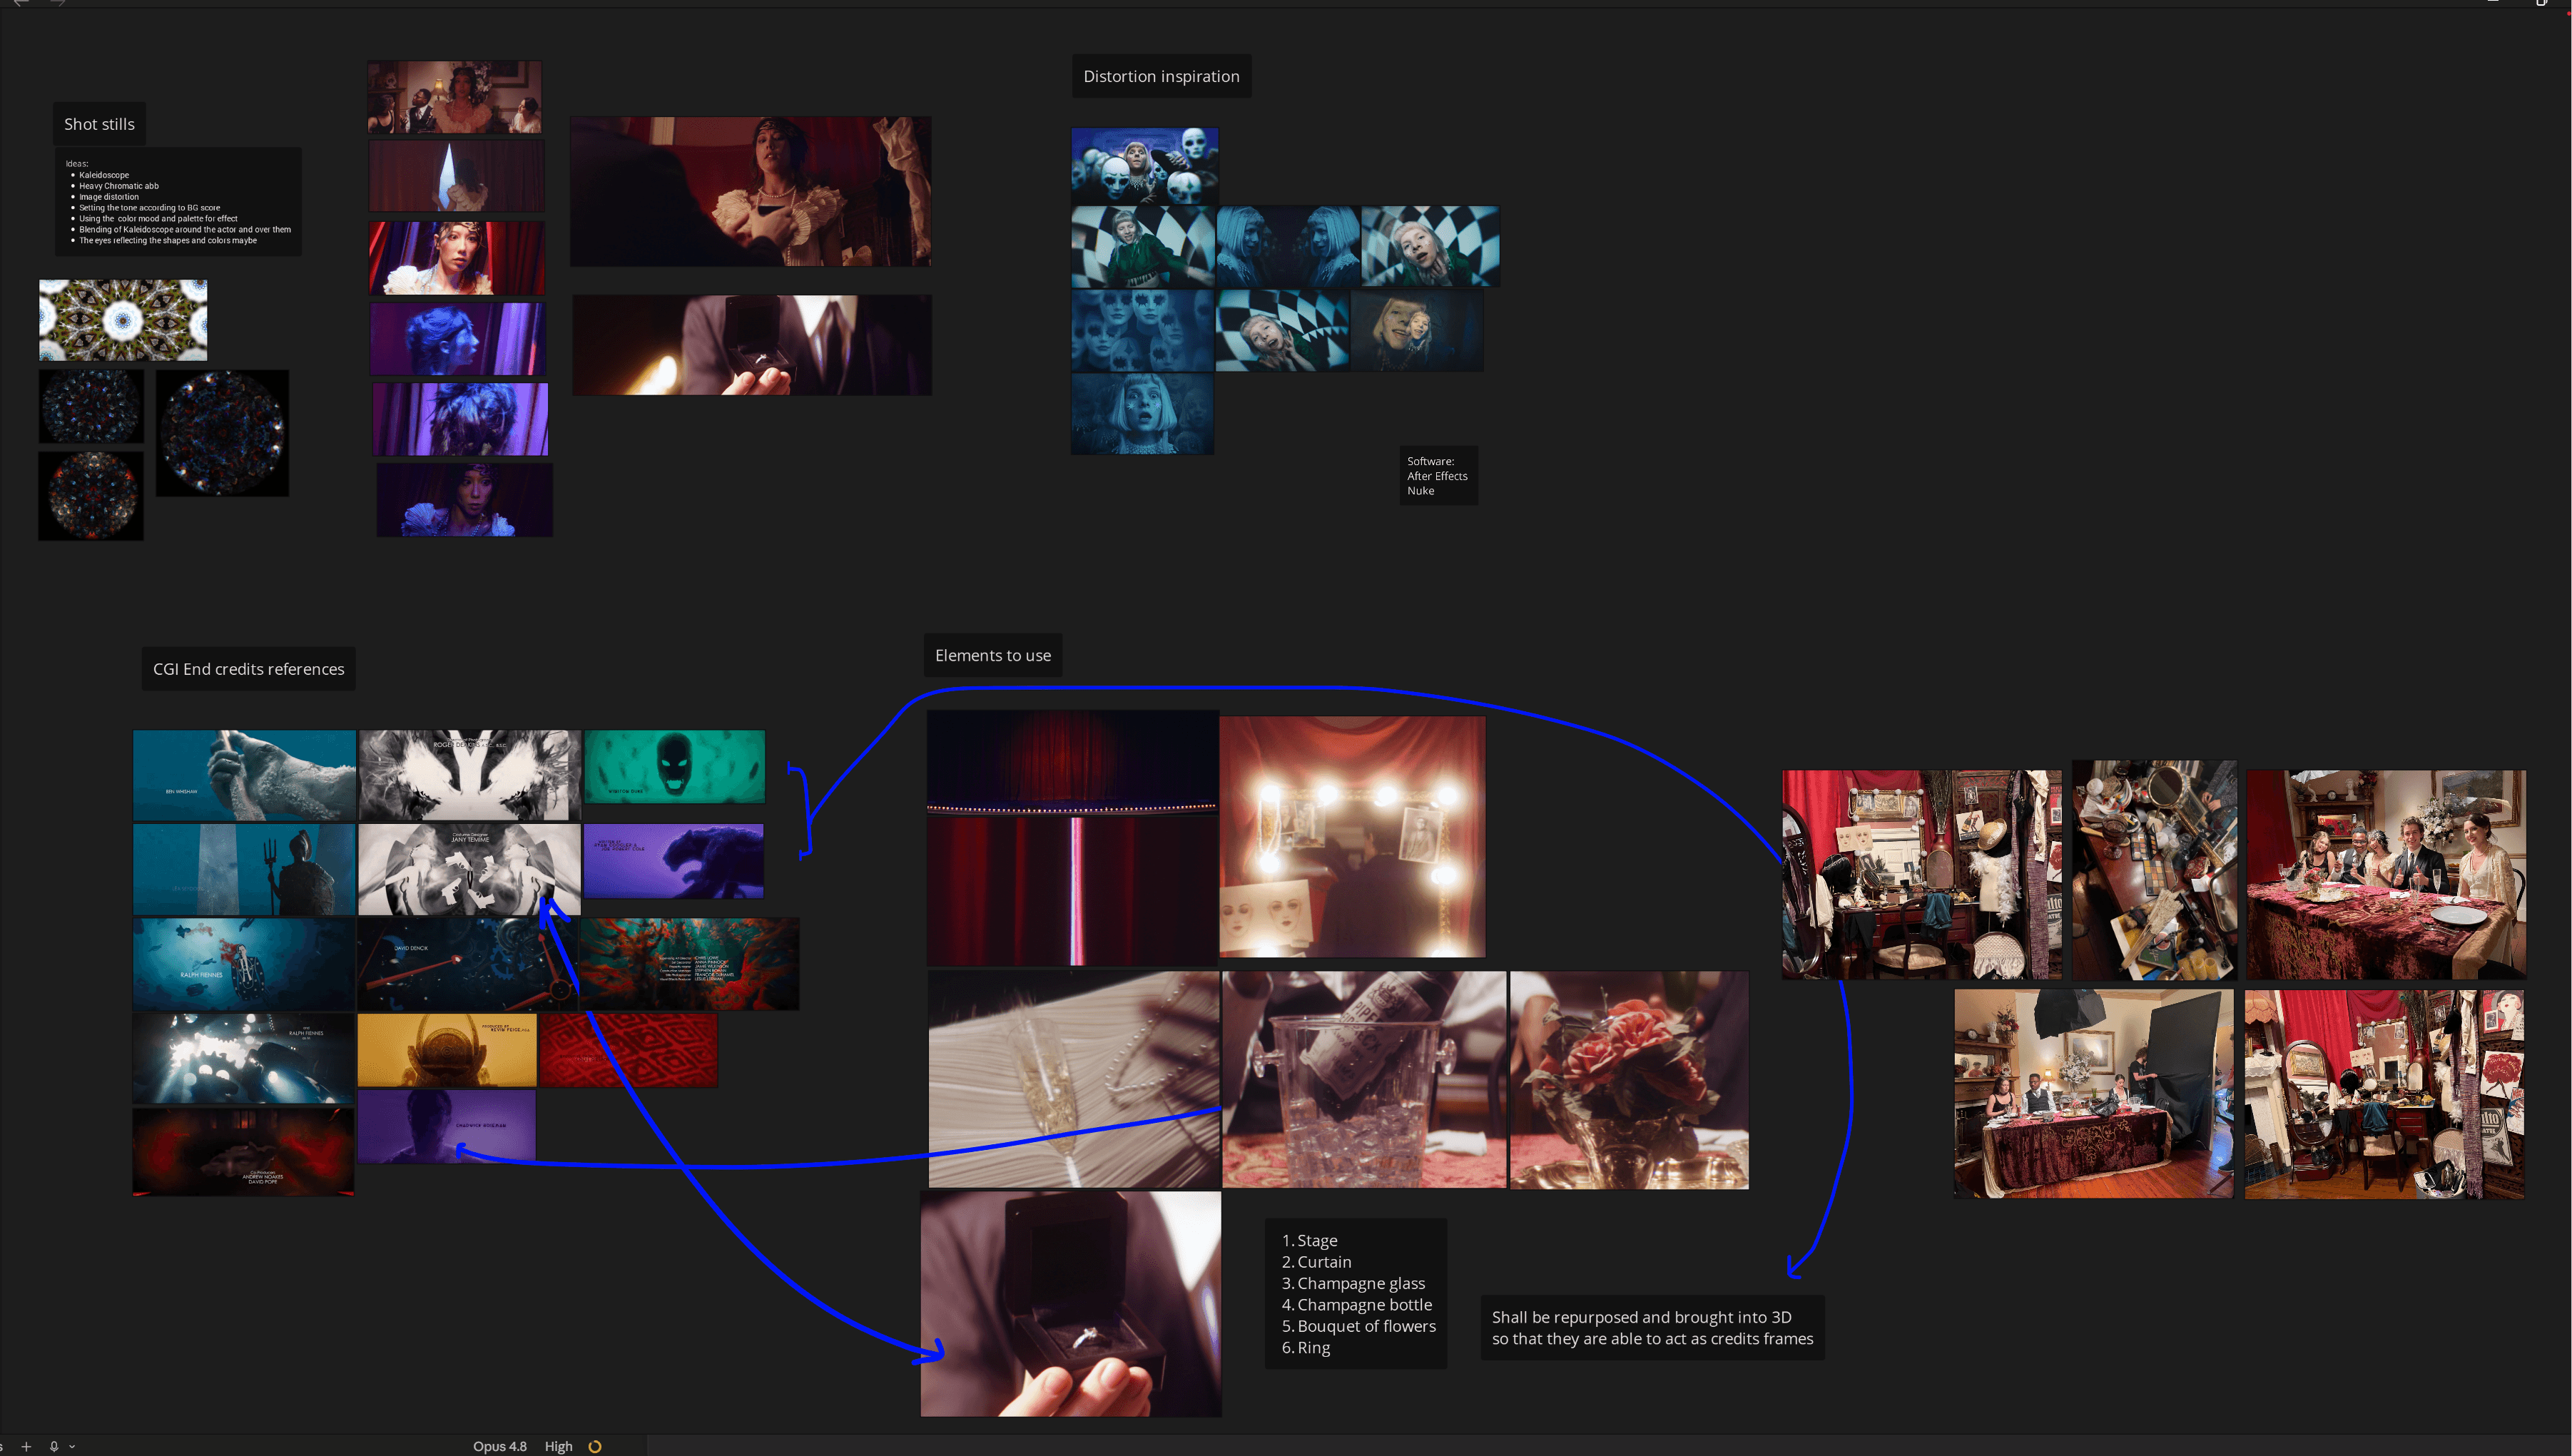Open the Opus 4.8 model selector
Screen dimensions: 2572x1456
pos(499,1446)
